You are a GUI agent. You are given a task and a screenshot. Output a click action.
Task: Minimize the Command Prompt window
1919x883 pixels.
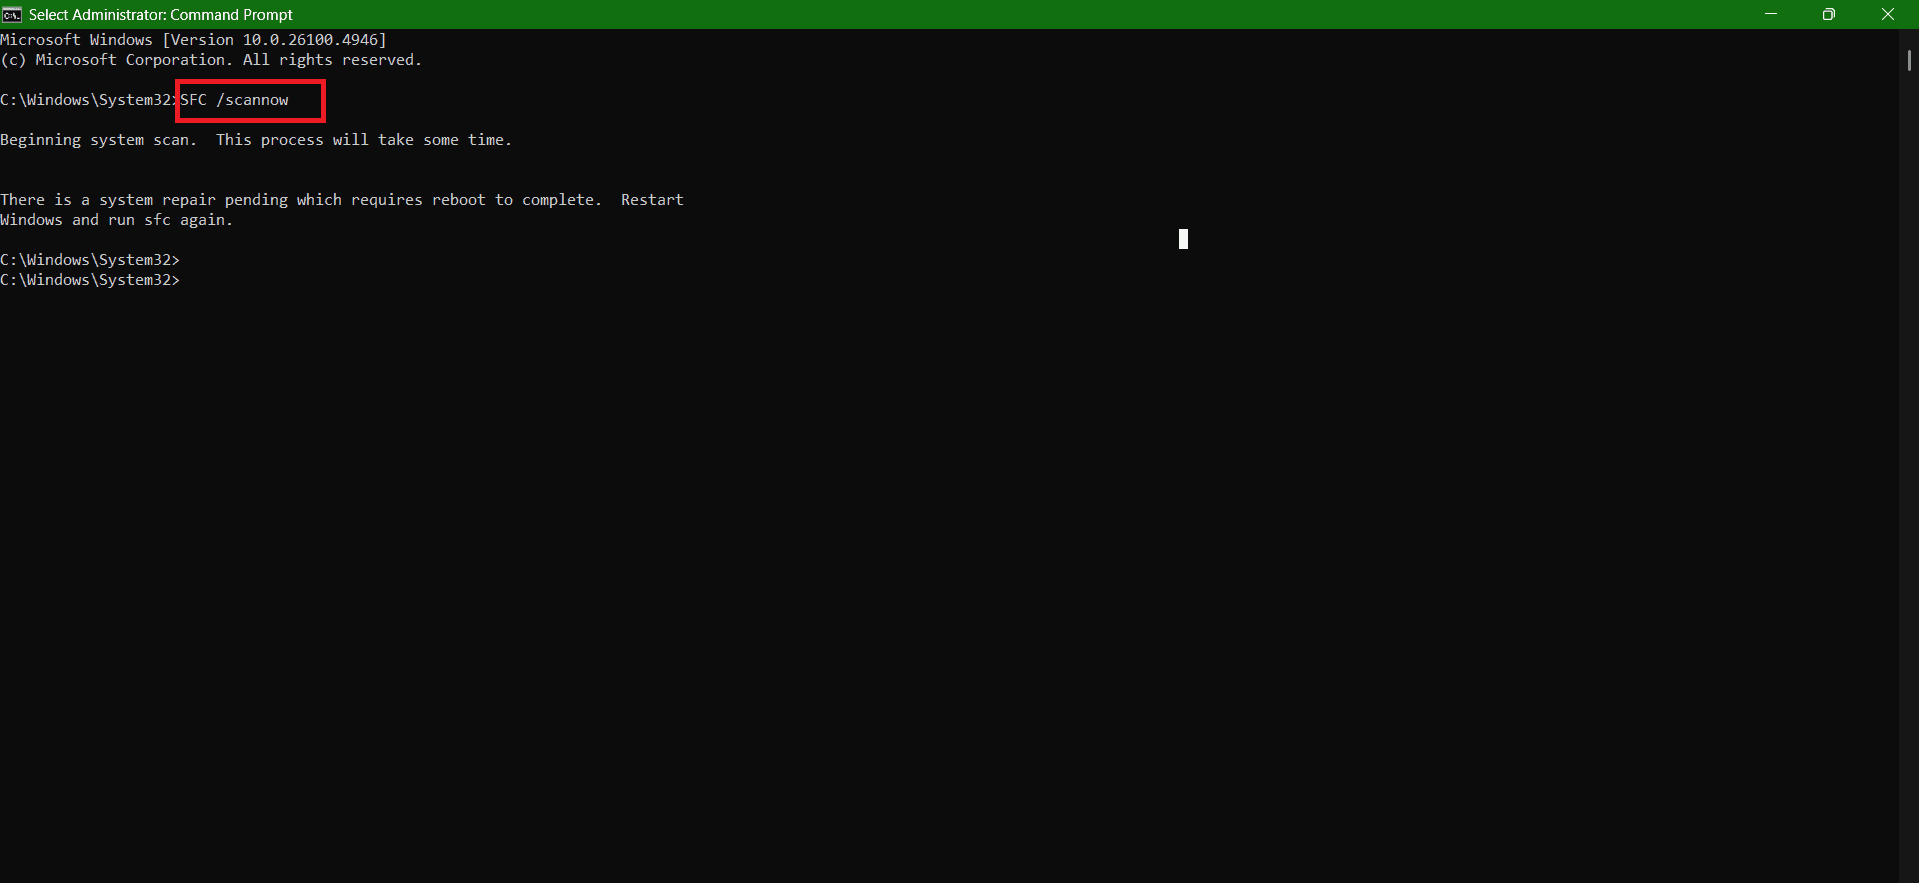tap(1770, 14)
